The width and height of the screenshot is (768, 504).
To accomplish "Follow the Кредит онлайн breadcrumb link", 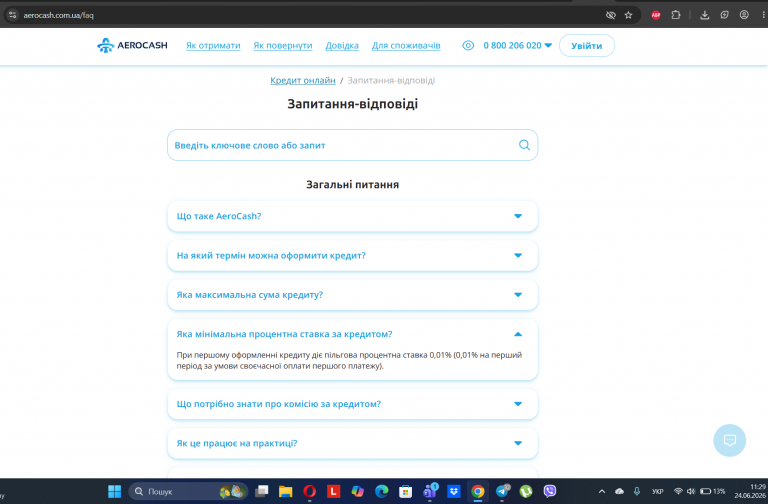I will click(x=303, y=80).
